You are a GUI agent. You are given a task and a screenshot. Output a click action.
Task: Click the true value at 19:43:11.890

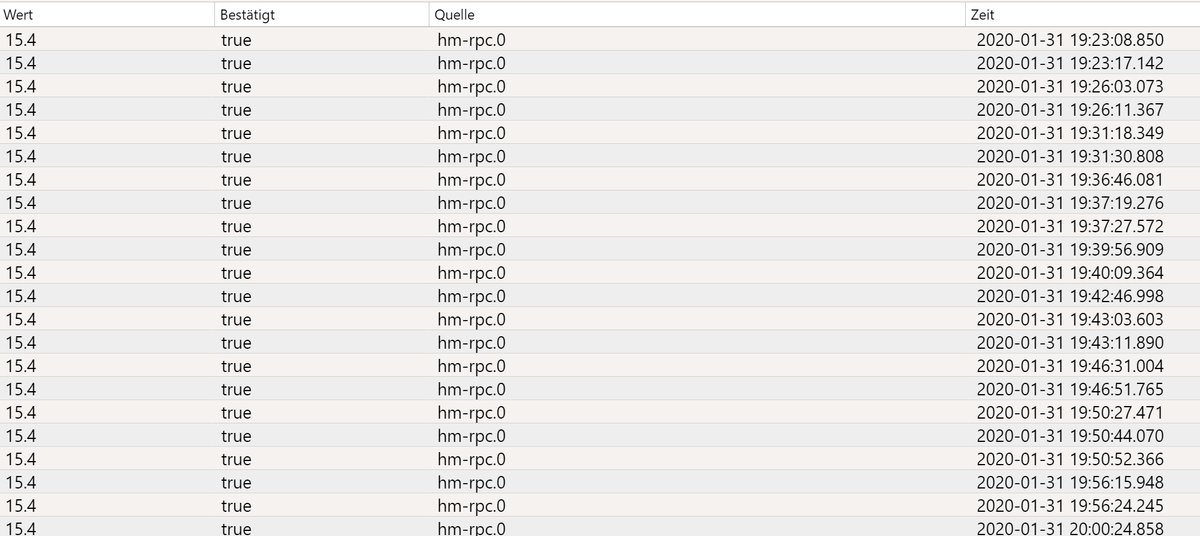[236, 343]
